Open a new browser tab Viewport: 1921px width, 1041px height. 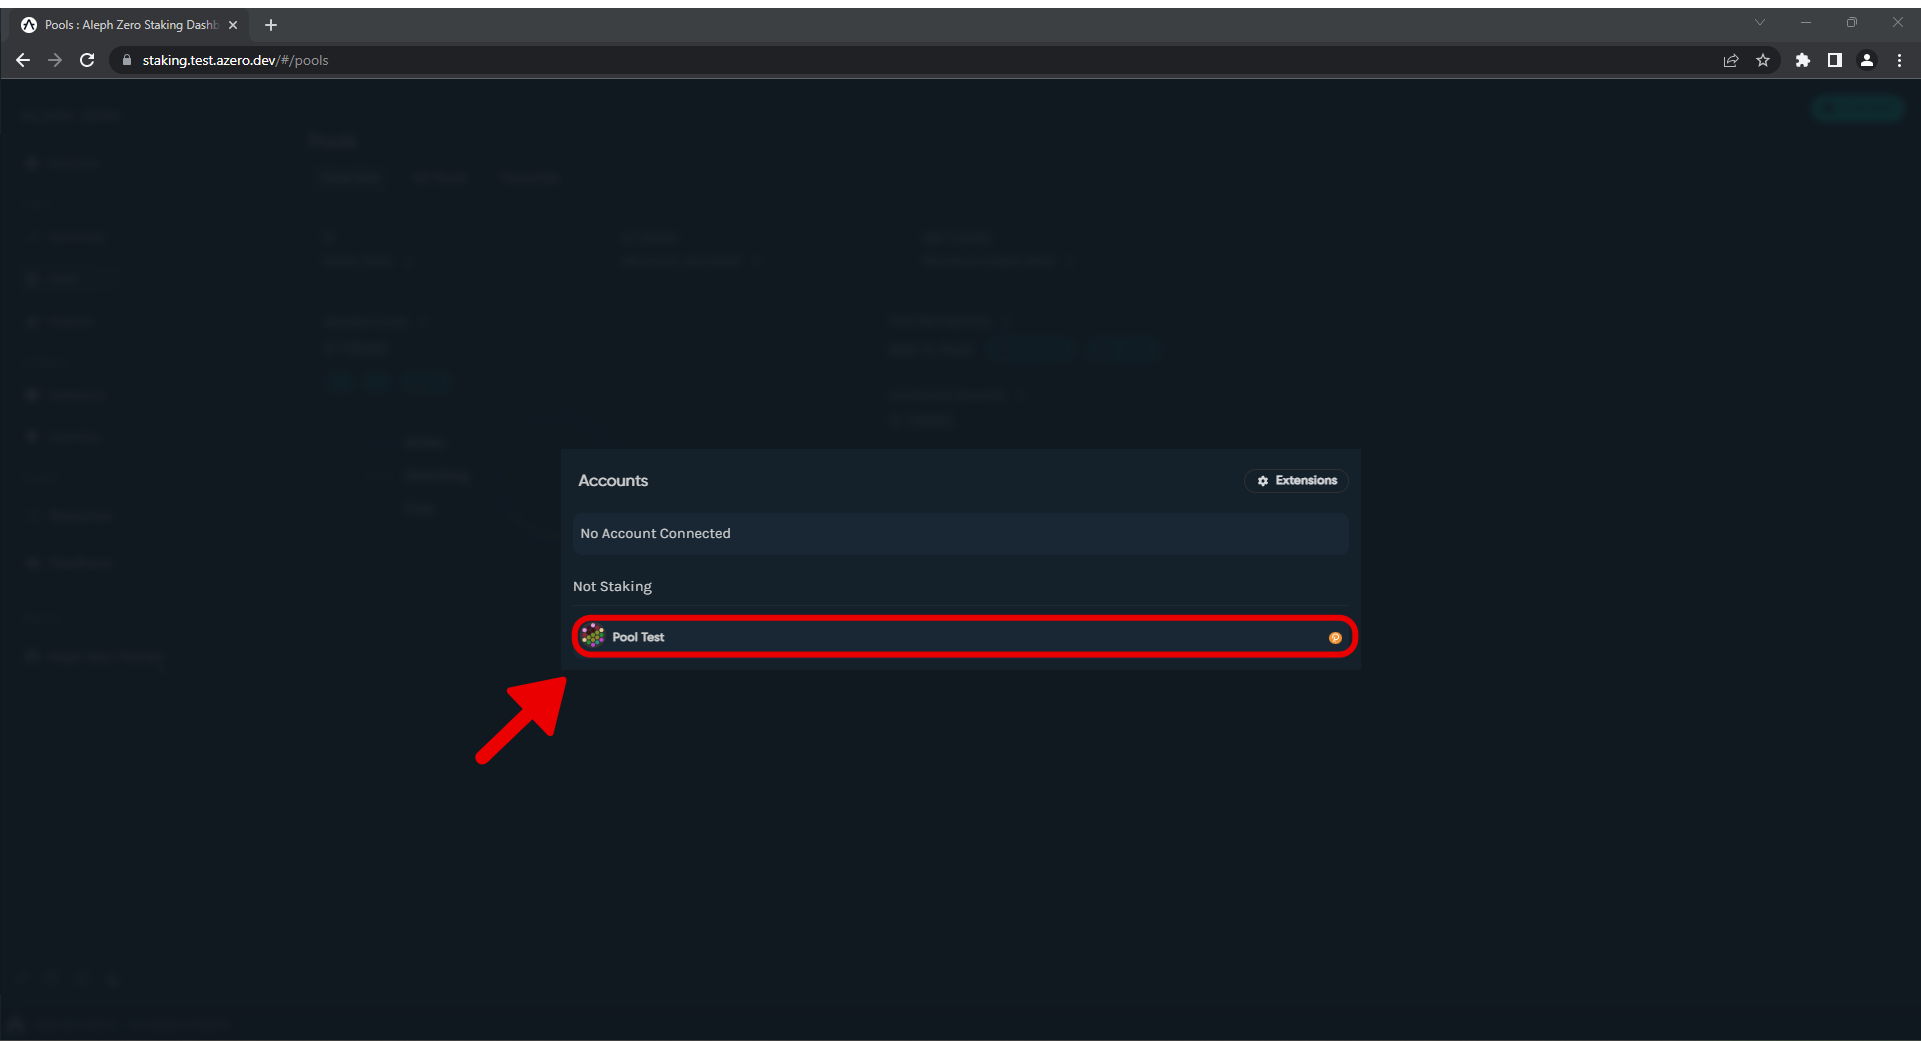coord(271,25)
